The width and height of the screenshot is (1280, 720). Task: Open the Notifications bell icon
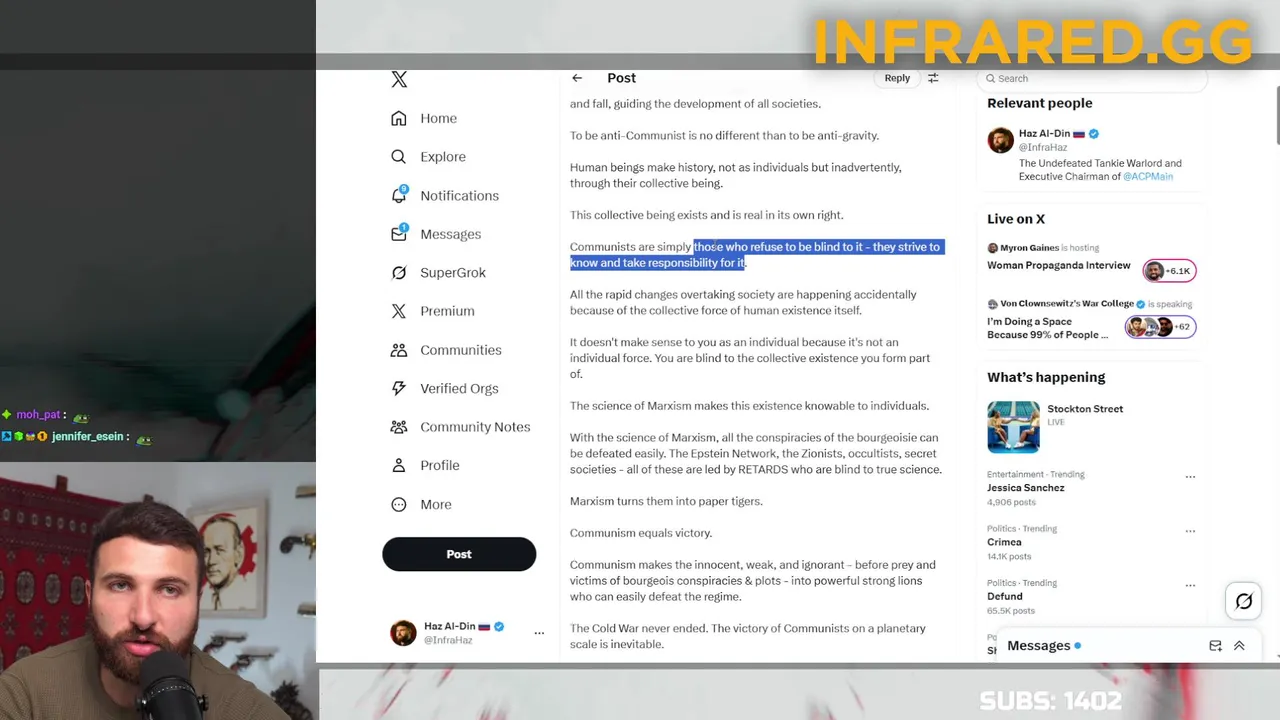pyautogui.click(x=399, y=195)
